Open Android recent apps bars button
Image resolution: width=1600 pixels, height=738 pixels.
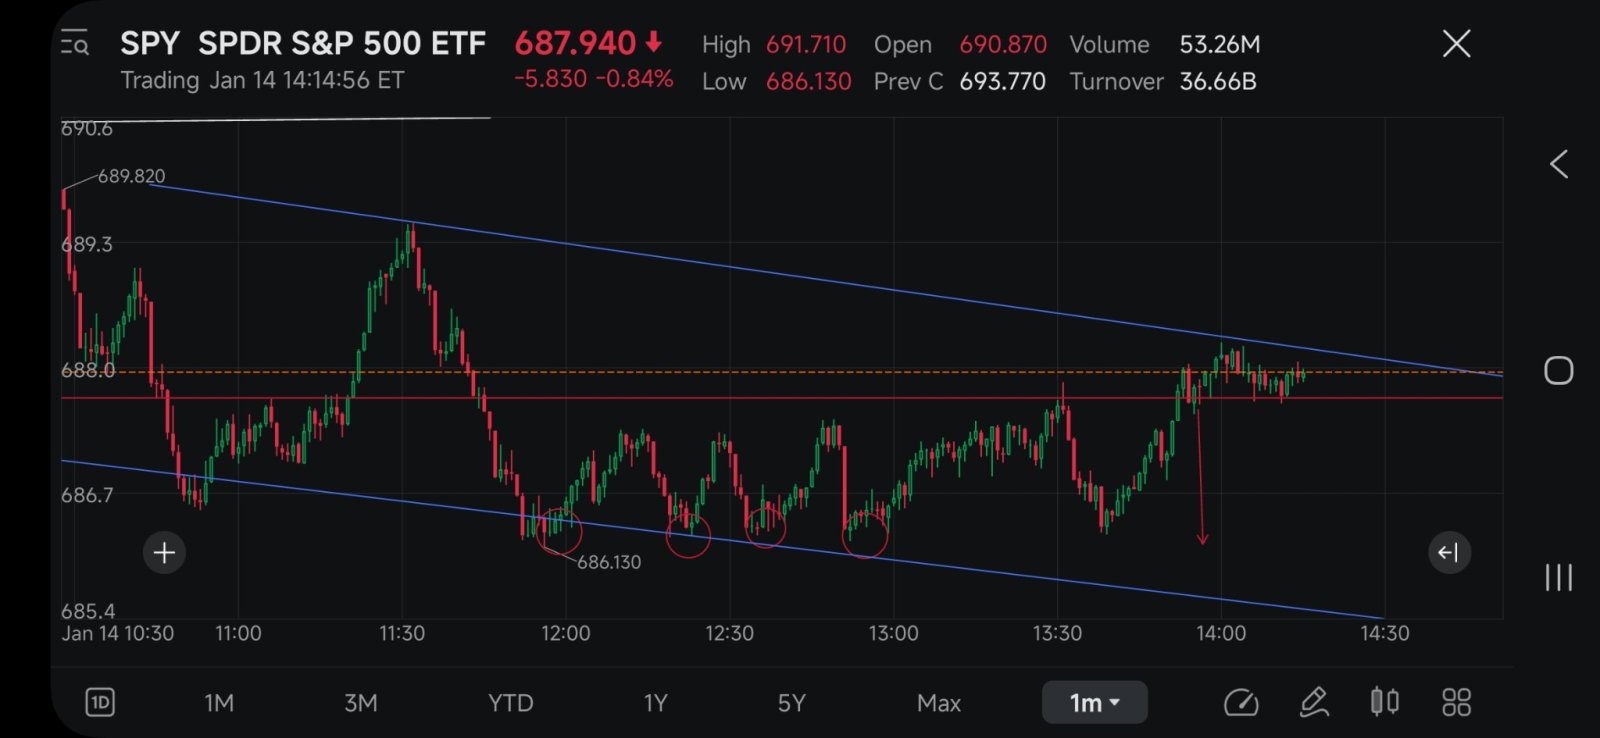tap(1559, 577)
